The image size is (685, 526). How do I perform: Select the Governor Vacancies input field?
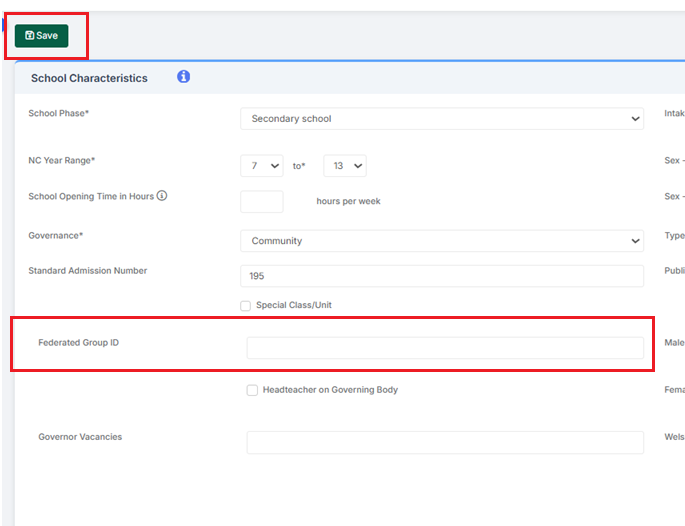[x=445, y=442]
